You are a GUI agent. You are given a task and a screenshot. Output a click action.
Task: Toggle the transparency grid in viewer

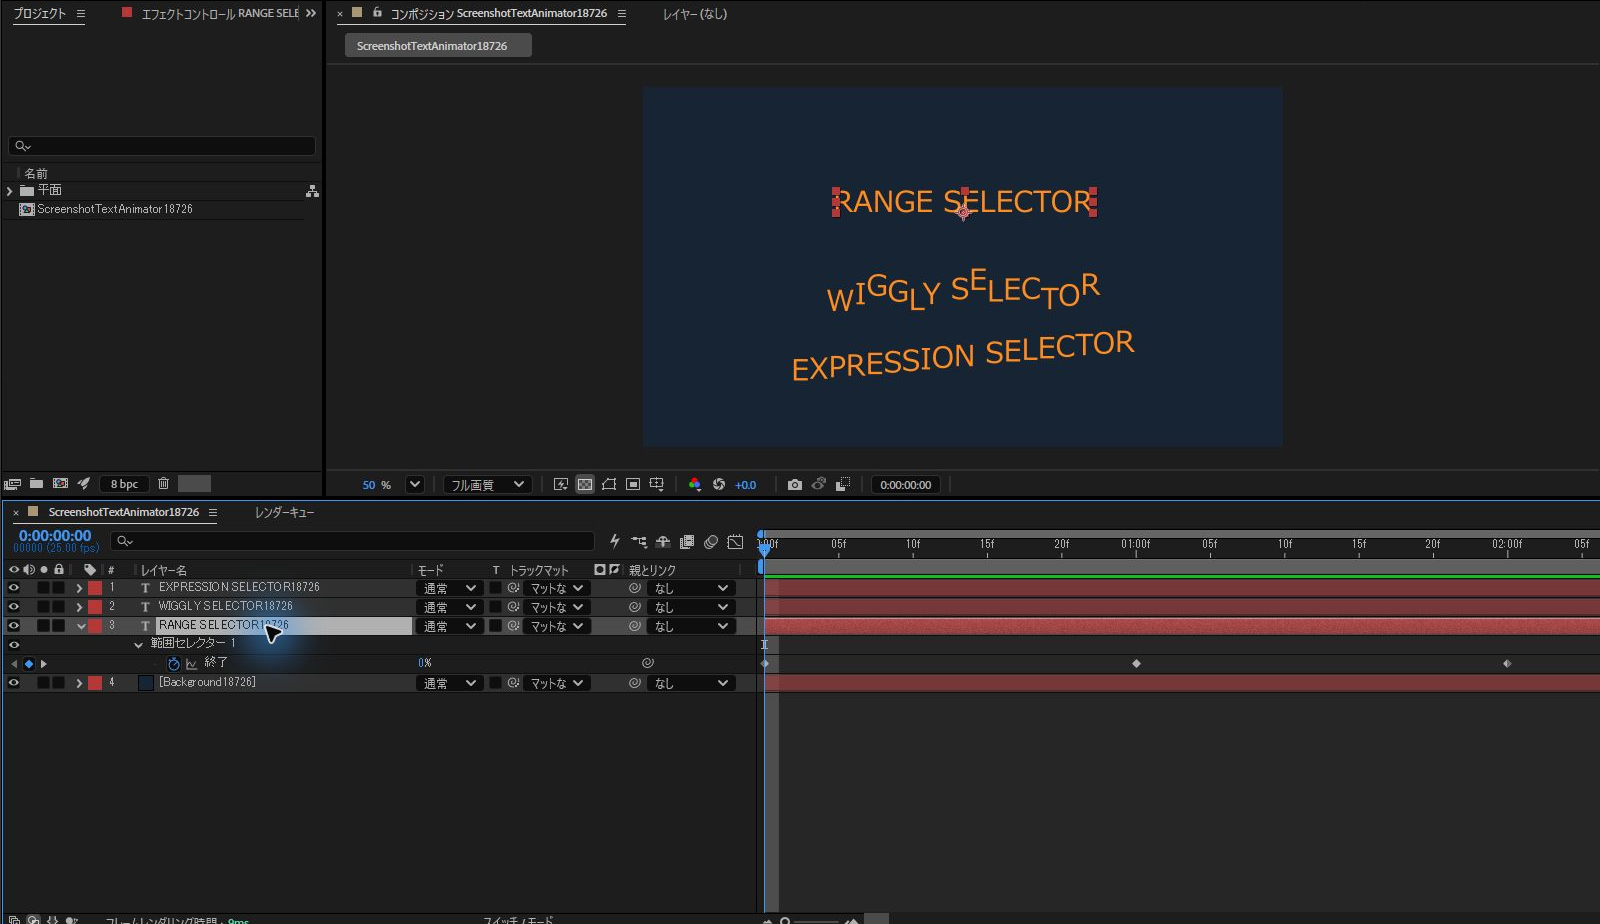click(x=585, y=484)
